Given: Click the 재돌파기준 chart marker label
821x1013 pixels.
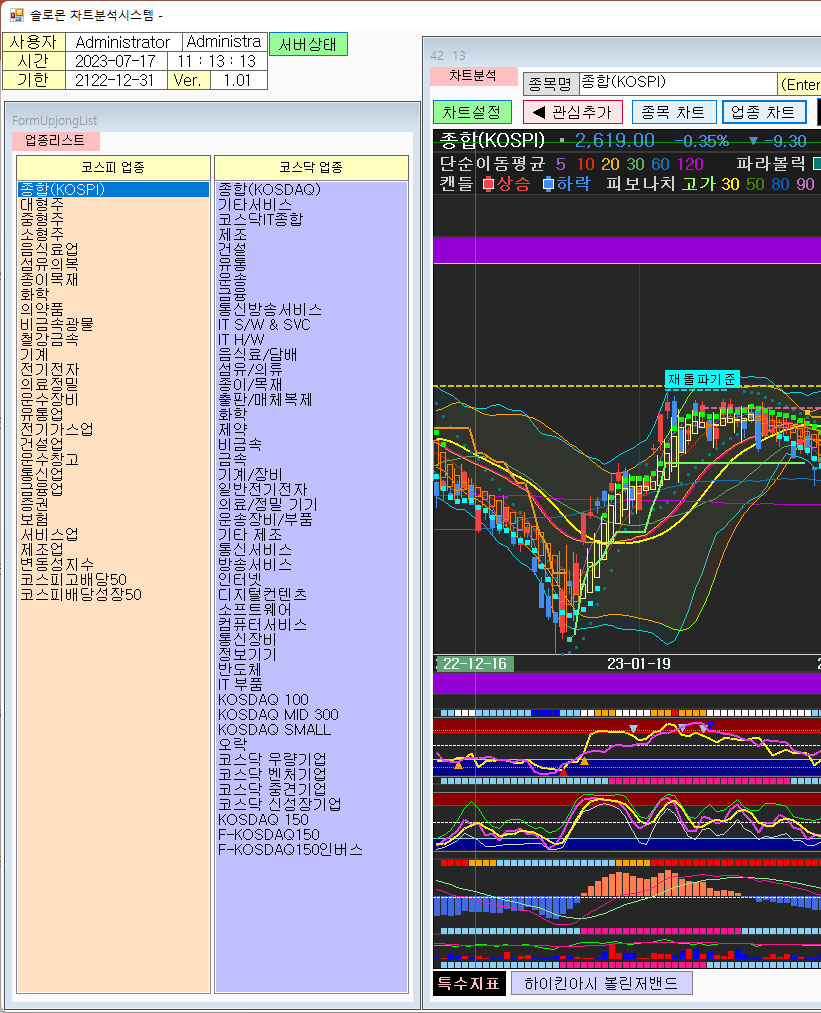Looking at the screenshot, I should [702, 379].
